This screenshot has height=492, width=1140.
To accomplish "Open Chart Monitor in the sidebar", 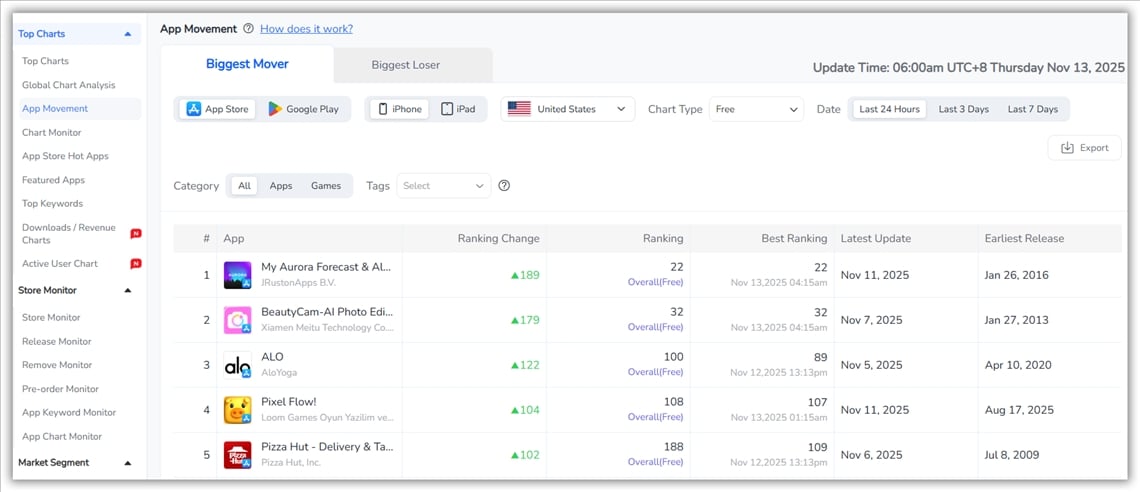I will (x=52, y=133).
